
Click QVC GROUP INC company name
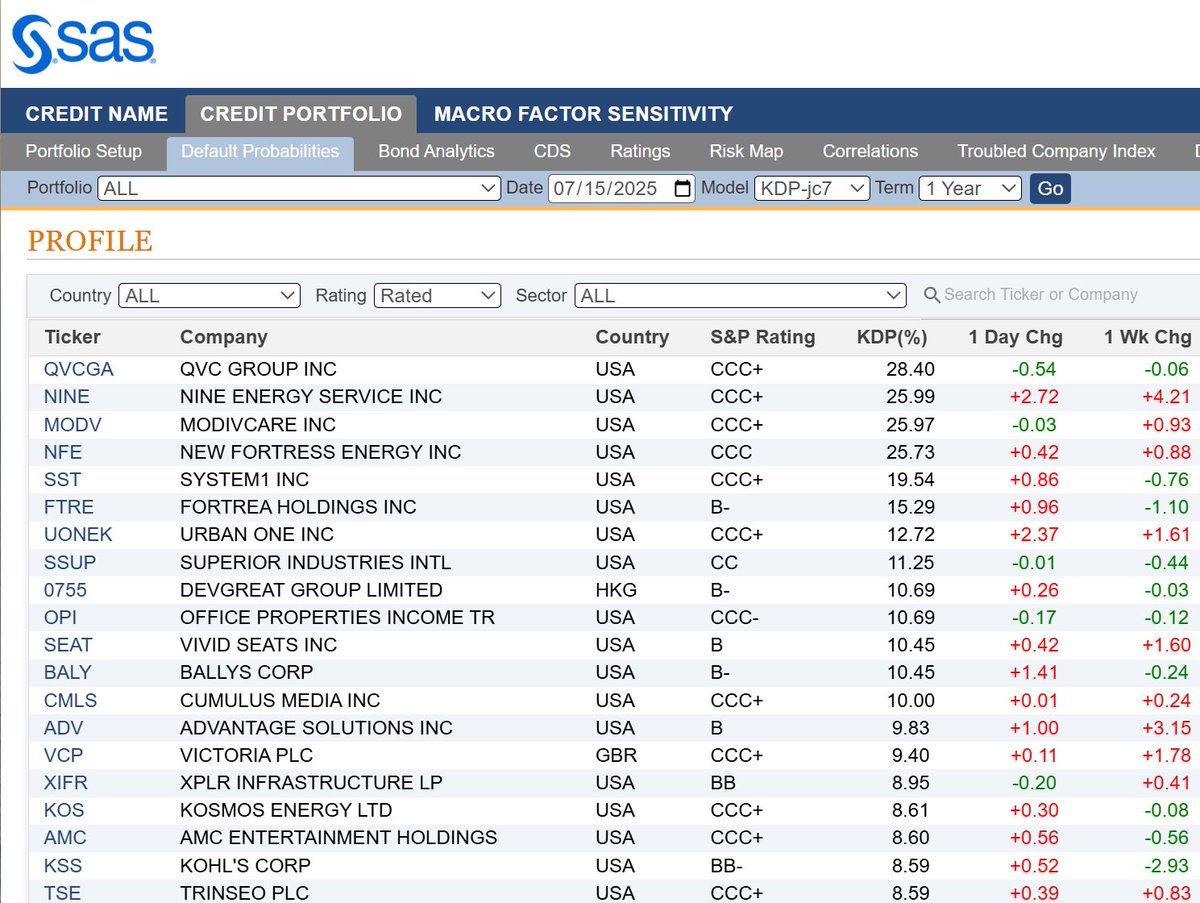point(258,369)
